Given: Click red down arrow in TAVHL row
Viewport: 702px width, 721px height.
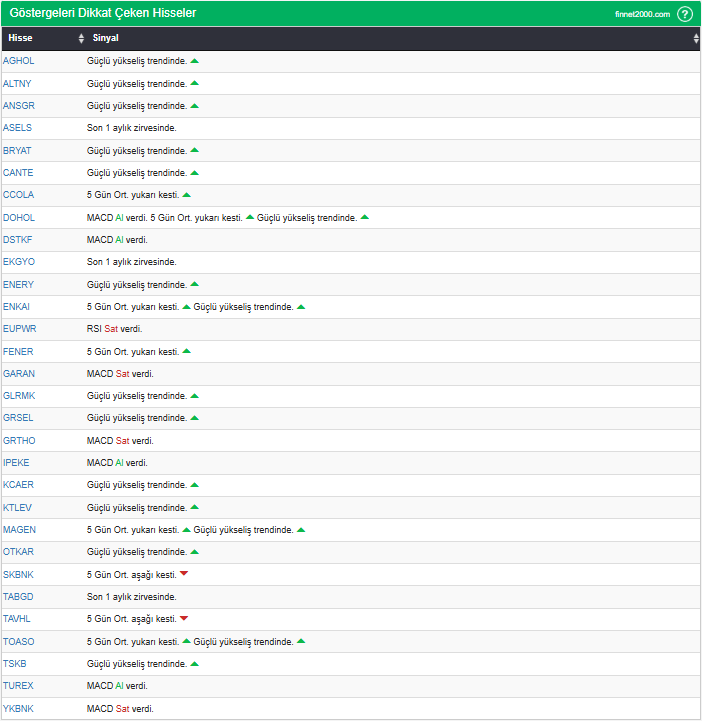Looking at the screenshot, I should (x=184, y=619).
